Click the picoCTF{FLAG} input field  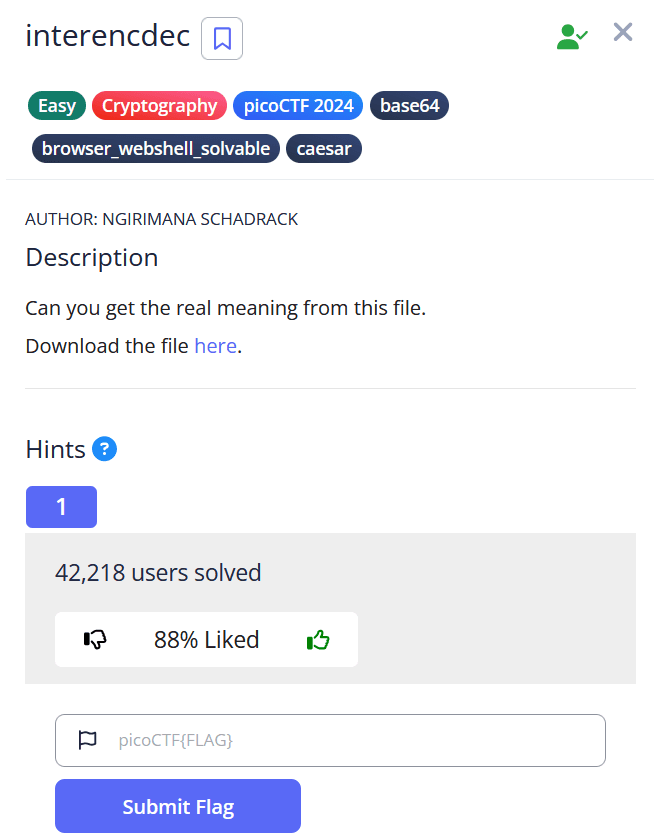pos(350,740)
